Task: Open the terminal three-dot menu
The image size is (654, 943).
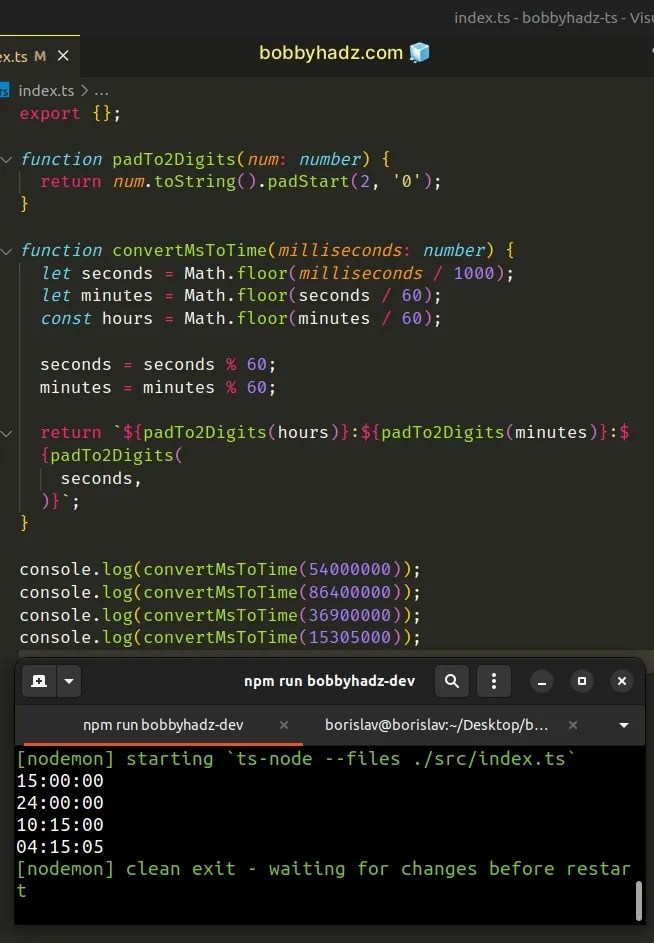Action: (x=494, y=681)
